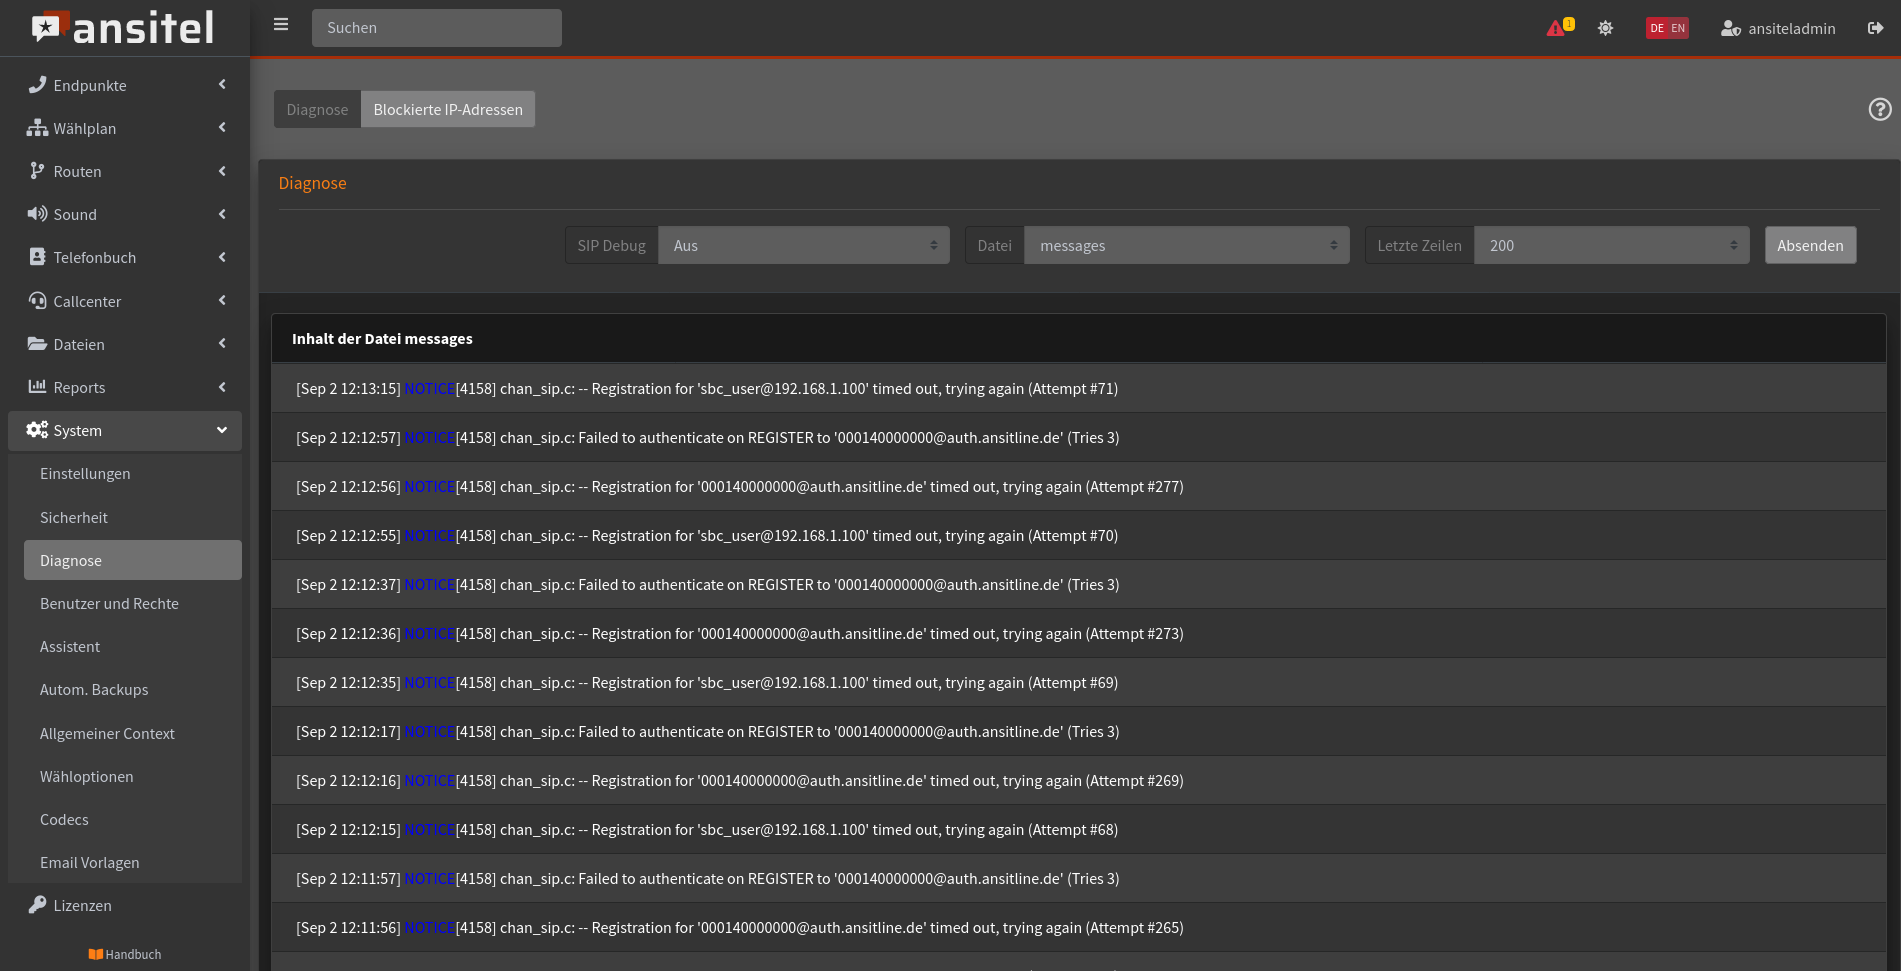The image size is (1901, 971).
Task: Toggle the light/dark theme icon
Action: [x=1605, y=28]
